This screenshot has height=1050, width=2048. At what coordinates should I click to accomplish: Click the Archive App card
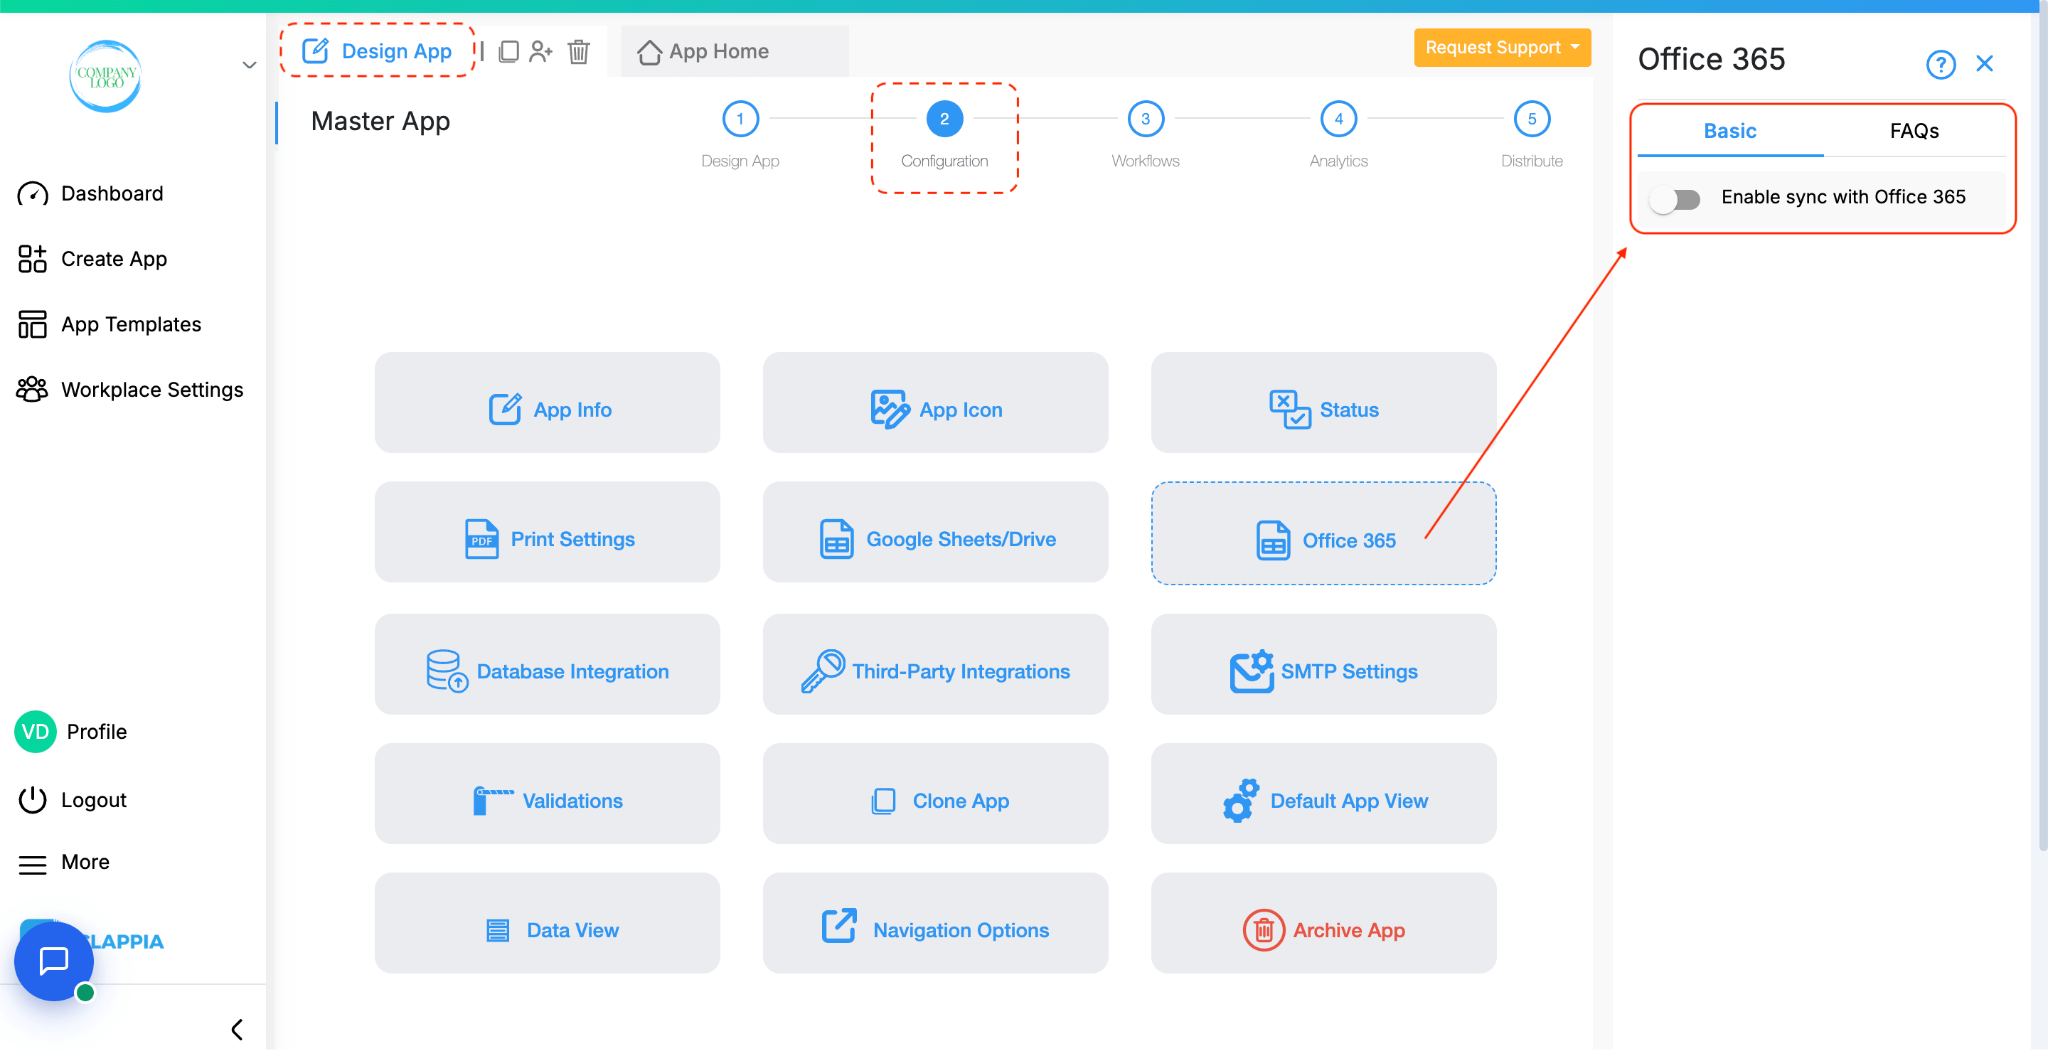(1323, 923)
